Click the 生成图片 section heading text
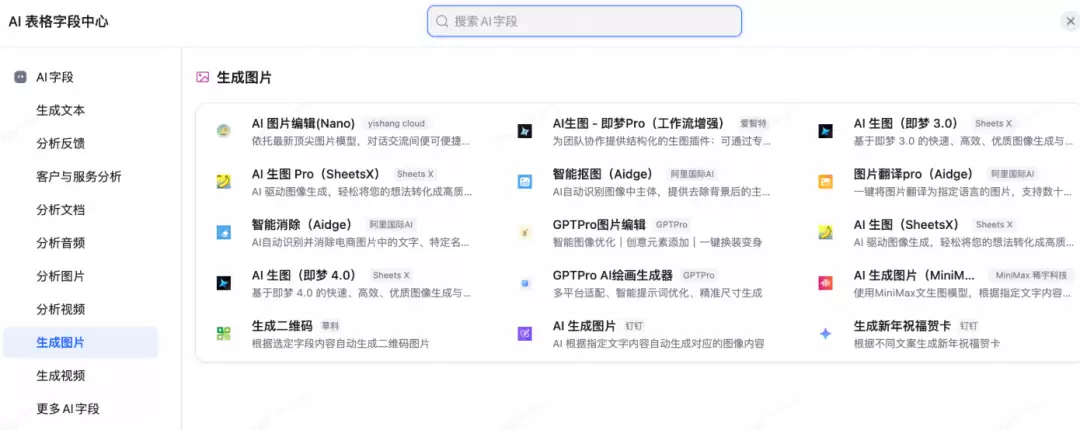The width and height of the screenshot is (1080, 430). coord(245,77)
